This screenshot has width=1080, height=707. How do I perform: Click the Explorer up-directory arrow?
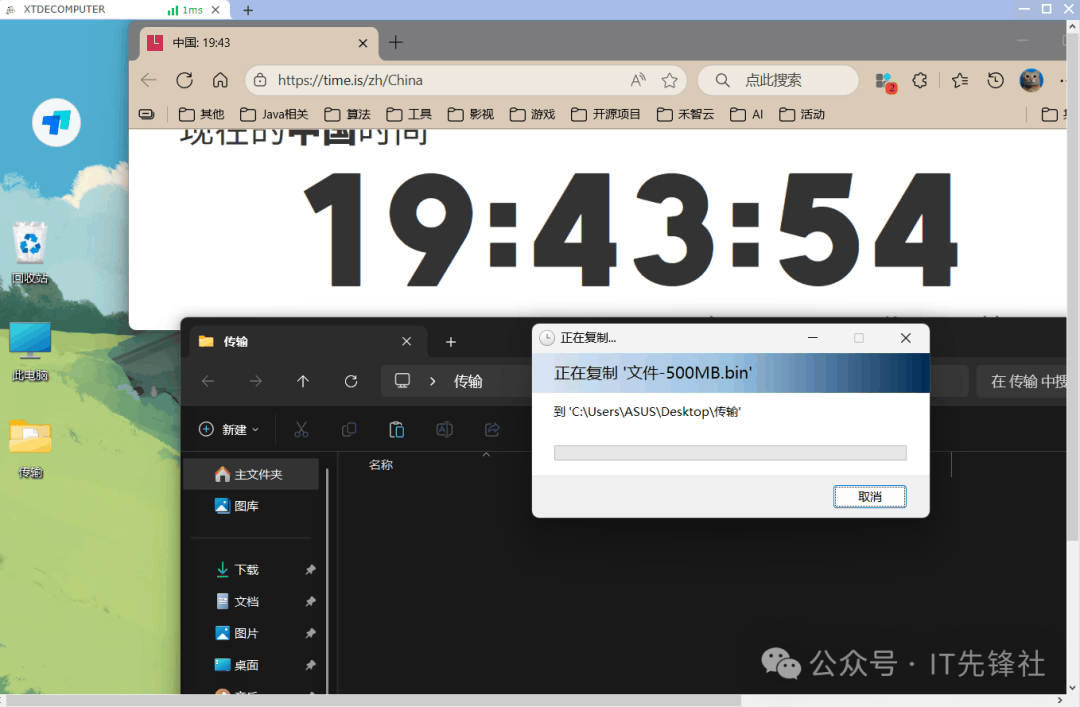click(303, 381)
